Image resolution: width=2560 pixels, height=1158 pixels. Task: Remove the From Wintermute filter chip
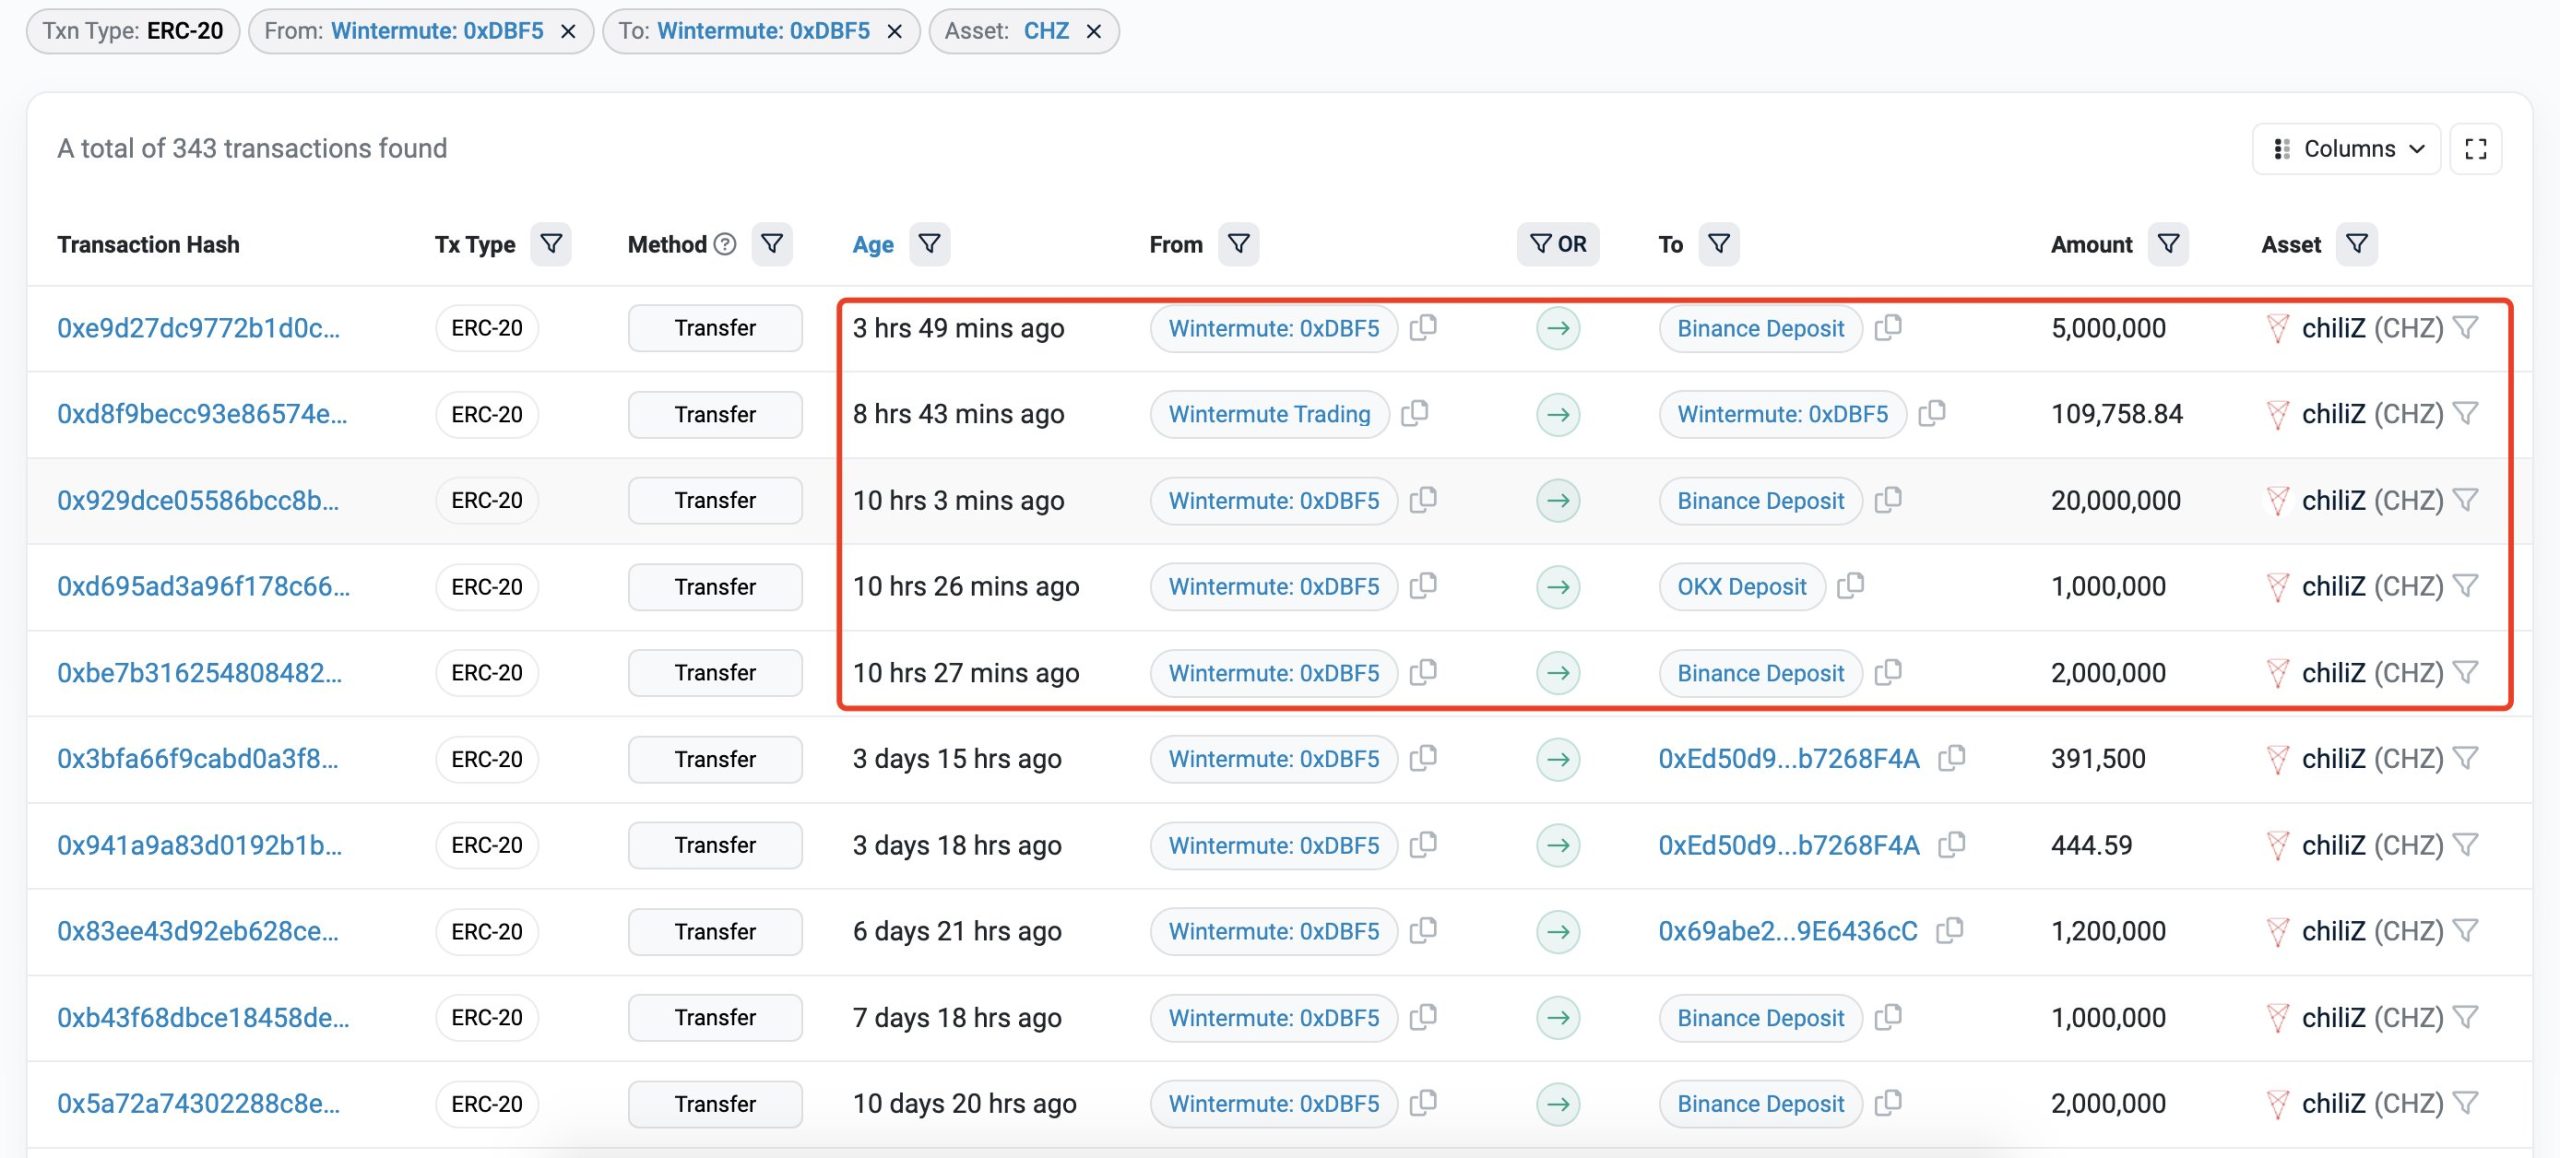[x=568, y=31]
